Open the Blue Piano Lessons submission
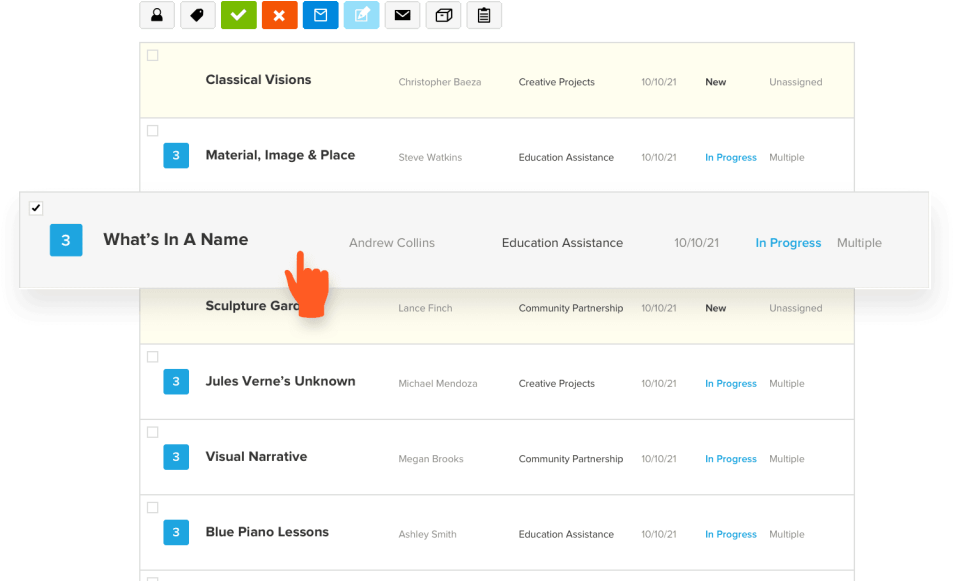This screenshot has width=953, height=581. (267, 532)
